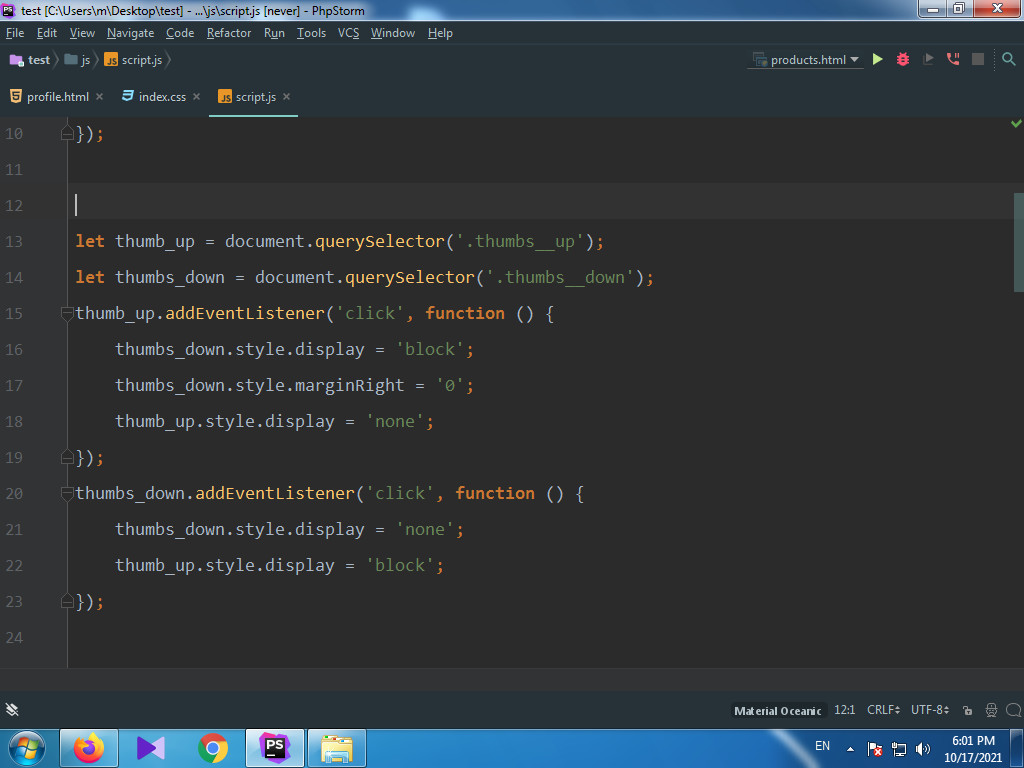The image size is (1024, 768).
Task: Show tool windows via bottom-left status icon
Action: tap(12, 710)
